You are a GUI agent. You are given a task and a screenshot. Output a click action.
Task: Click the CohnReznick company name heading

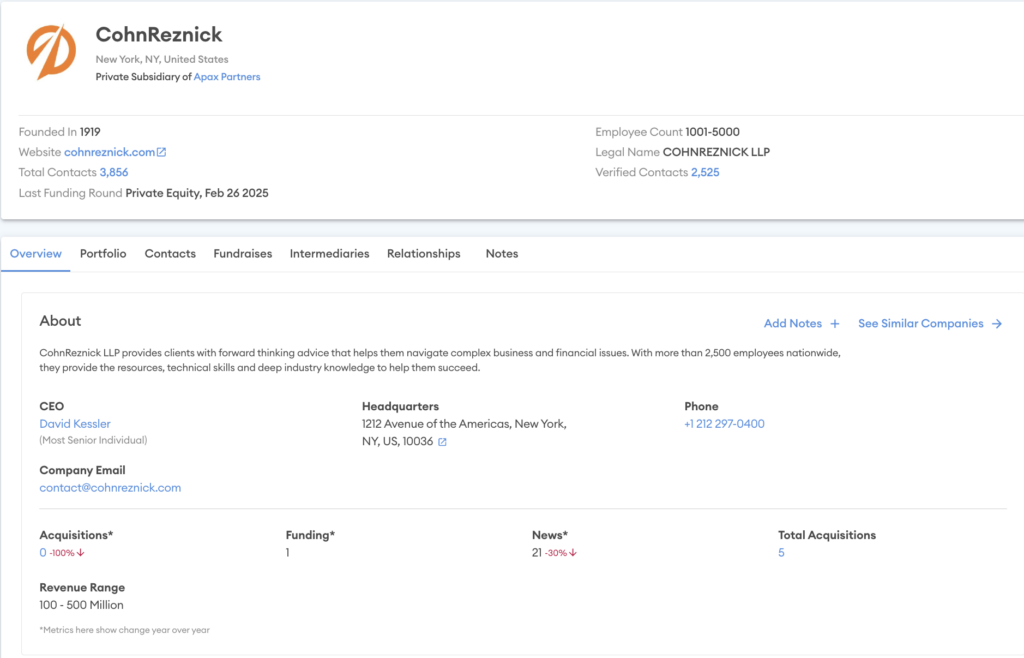159,35
